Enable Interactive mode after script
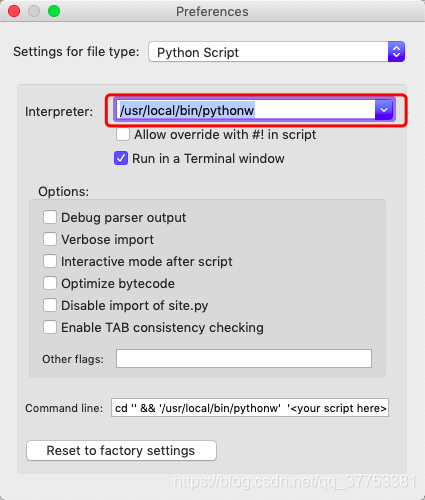This screenshot has width=425, height=500. 50,261
